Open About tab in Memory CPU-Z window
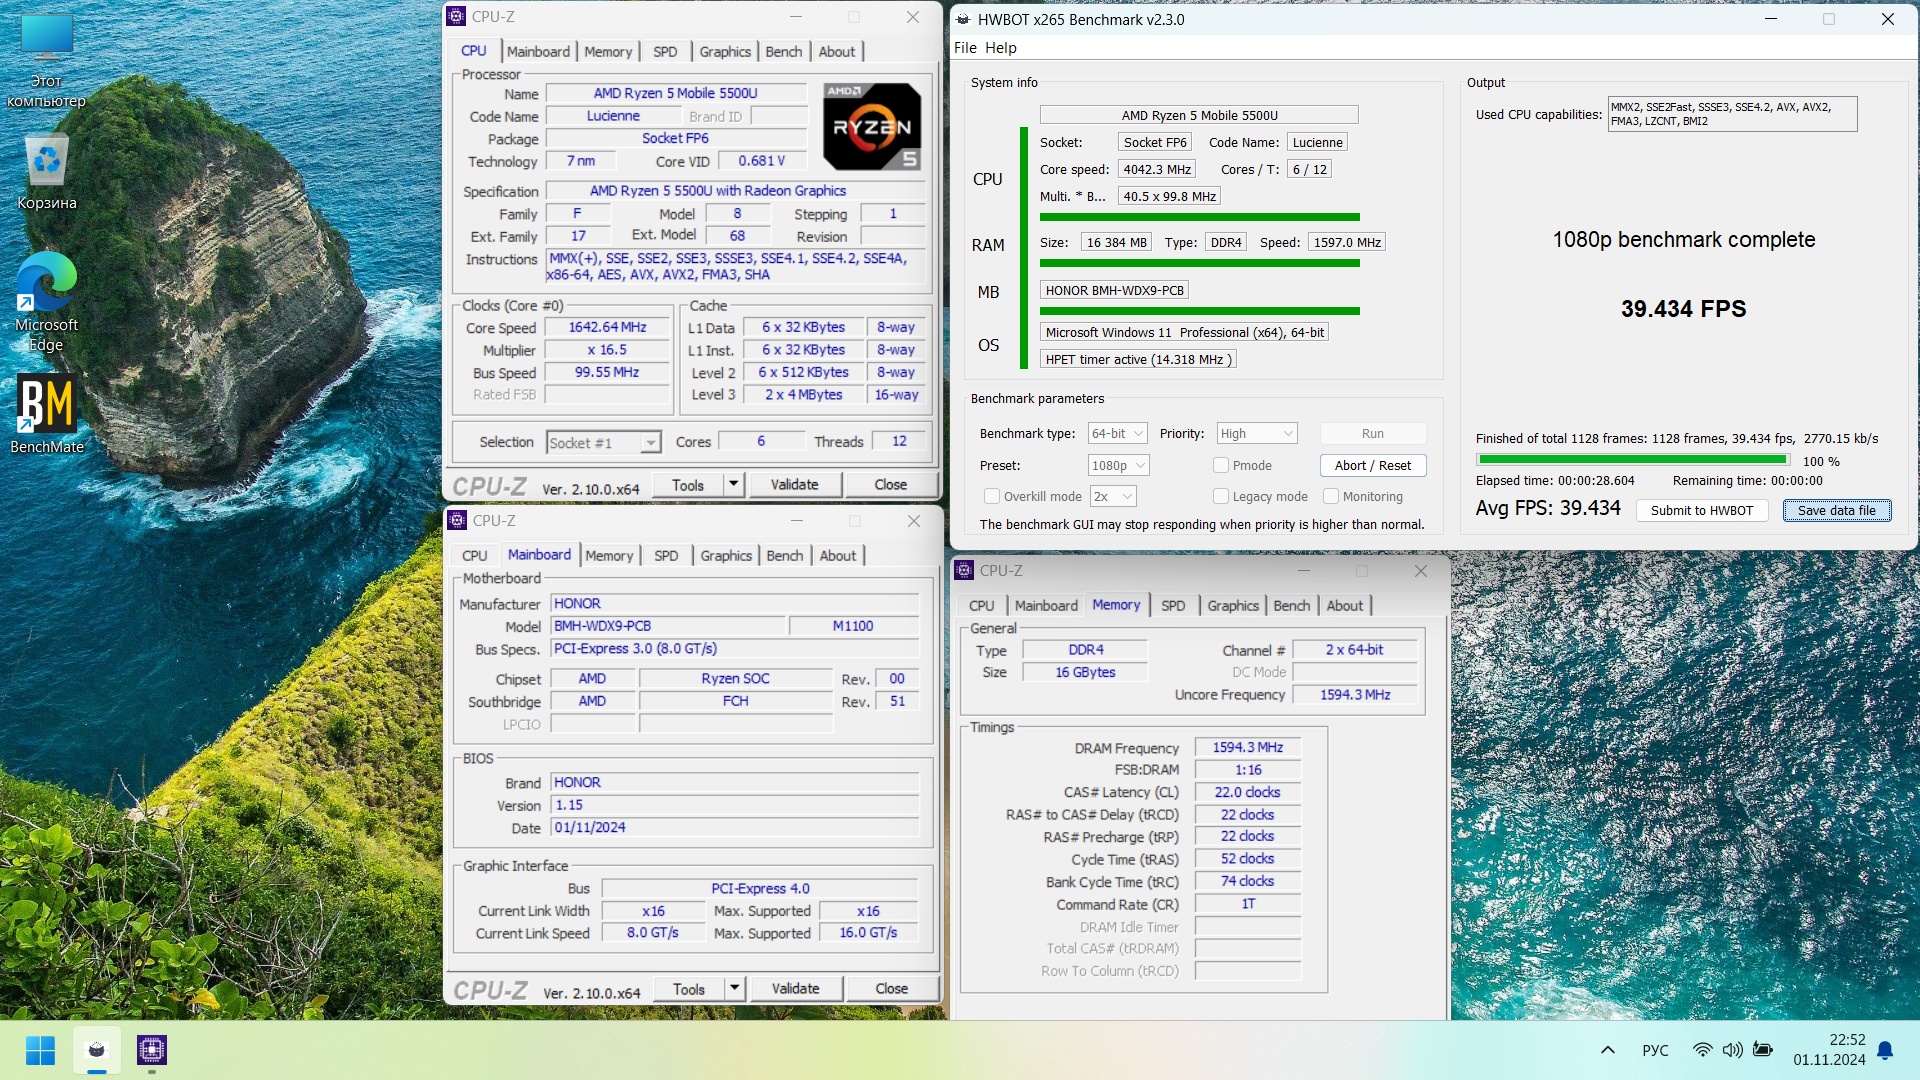The height and width of the screenshot is (1080, 1920). 1345,605
